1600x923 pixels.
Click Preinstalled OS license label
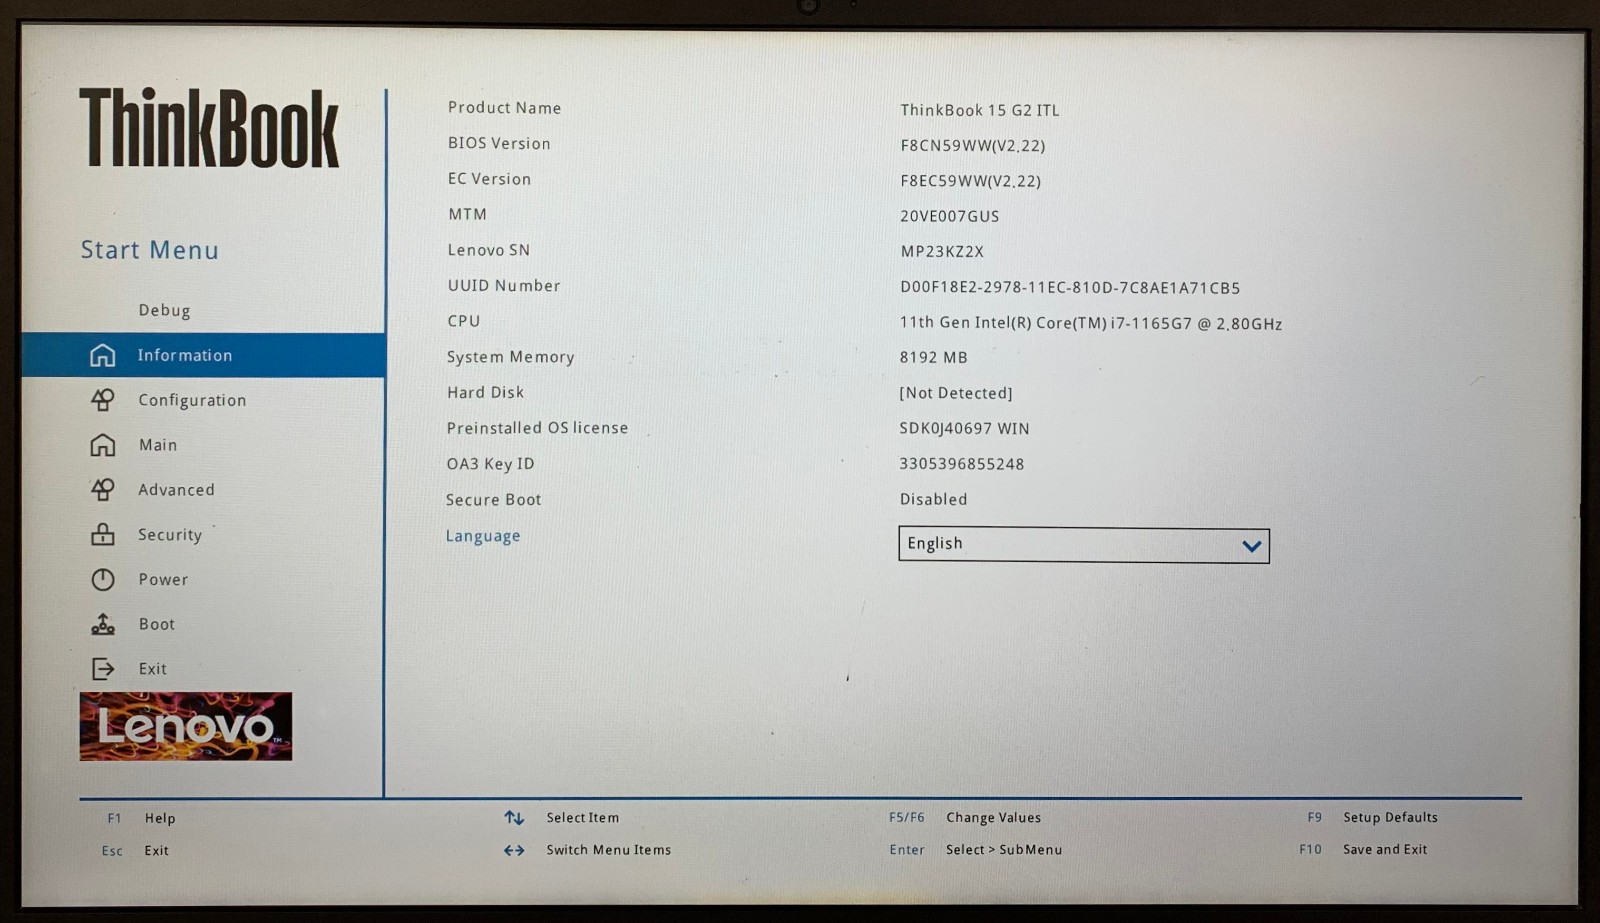pos(537,428)
